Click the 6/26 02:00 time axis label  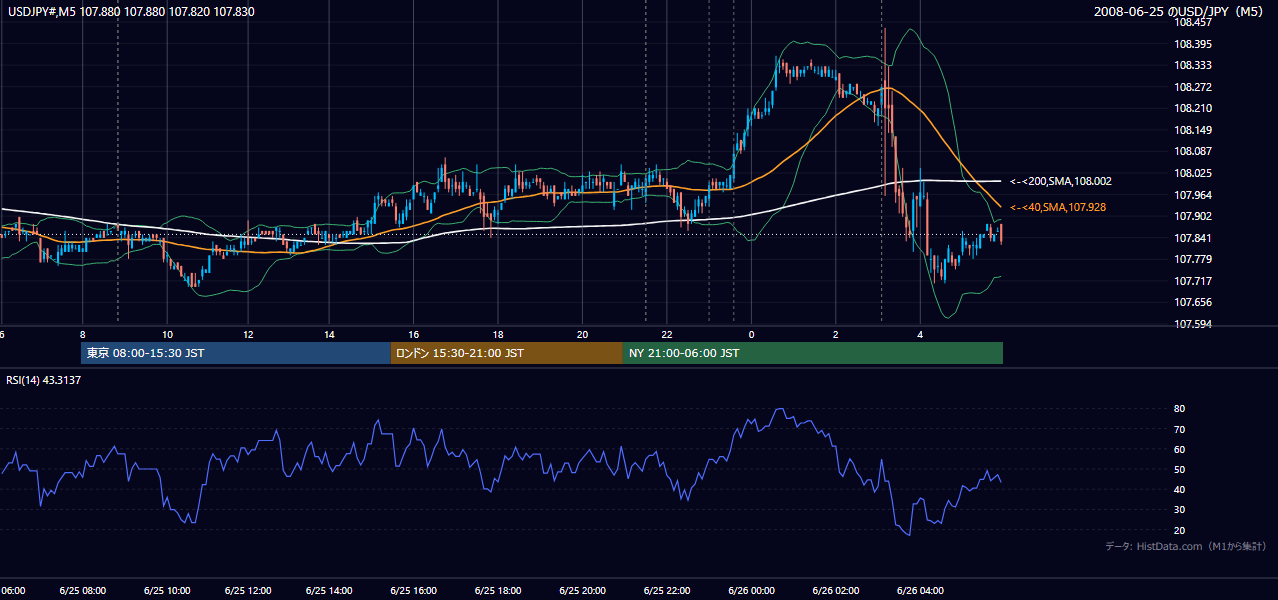[835, 591]
